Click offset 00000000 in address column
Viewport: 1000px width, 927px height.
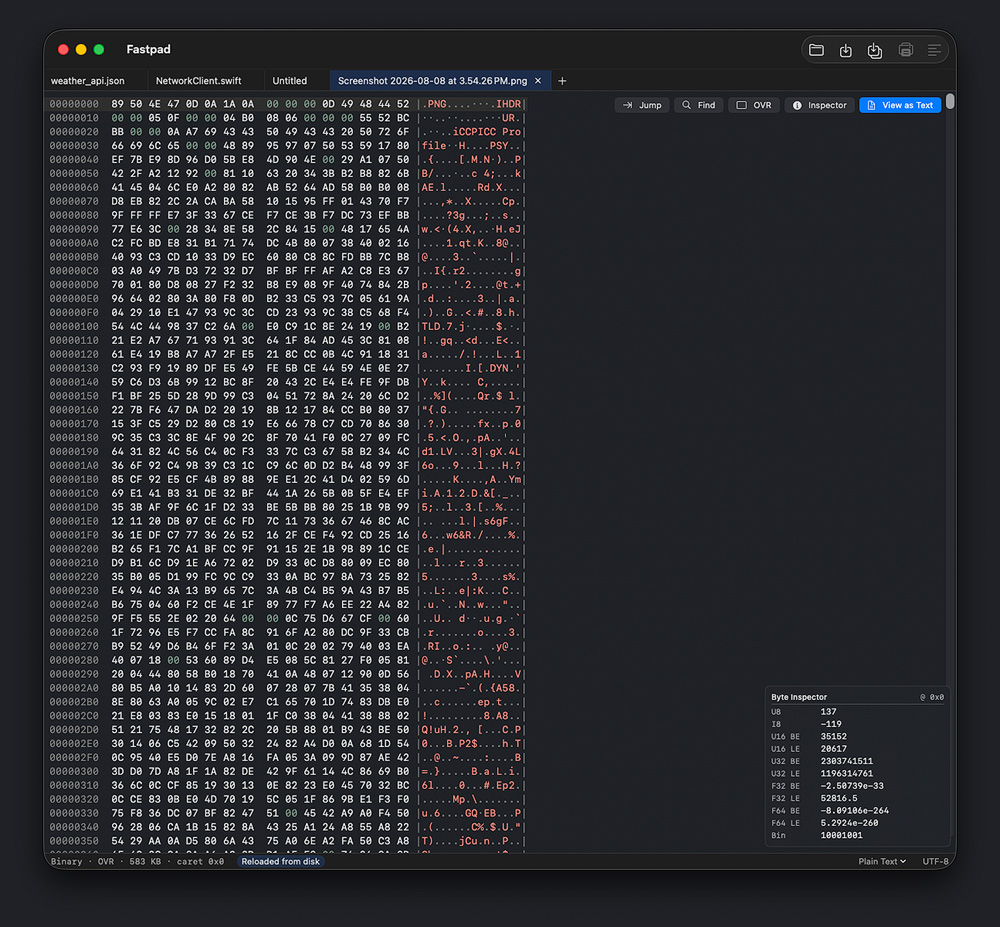point(74,104)
